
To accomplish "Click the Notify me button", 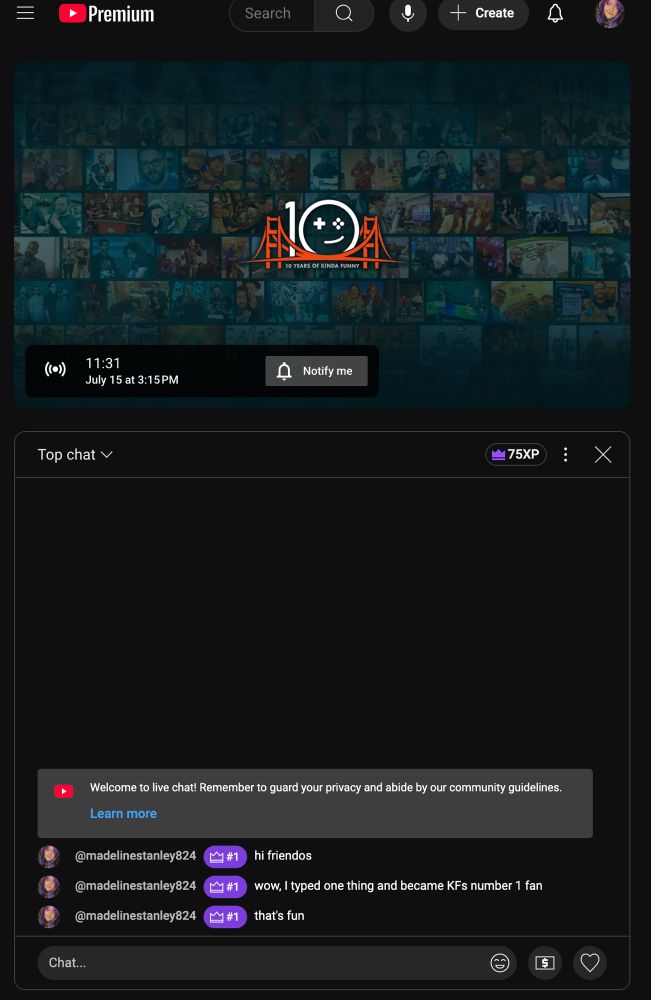I will coord(316,371).
